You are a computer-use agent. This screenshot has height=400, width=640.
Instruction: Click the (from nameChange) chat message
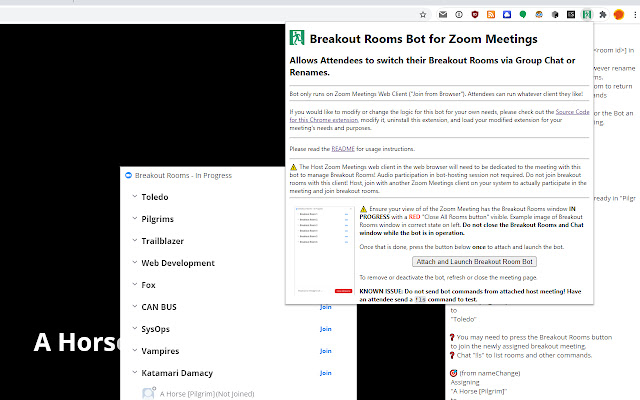pos(489,373)
